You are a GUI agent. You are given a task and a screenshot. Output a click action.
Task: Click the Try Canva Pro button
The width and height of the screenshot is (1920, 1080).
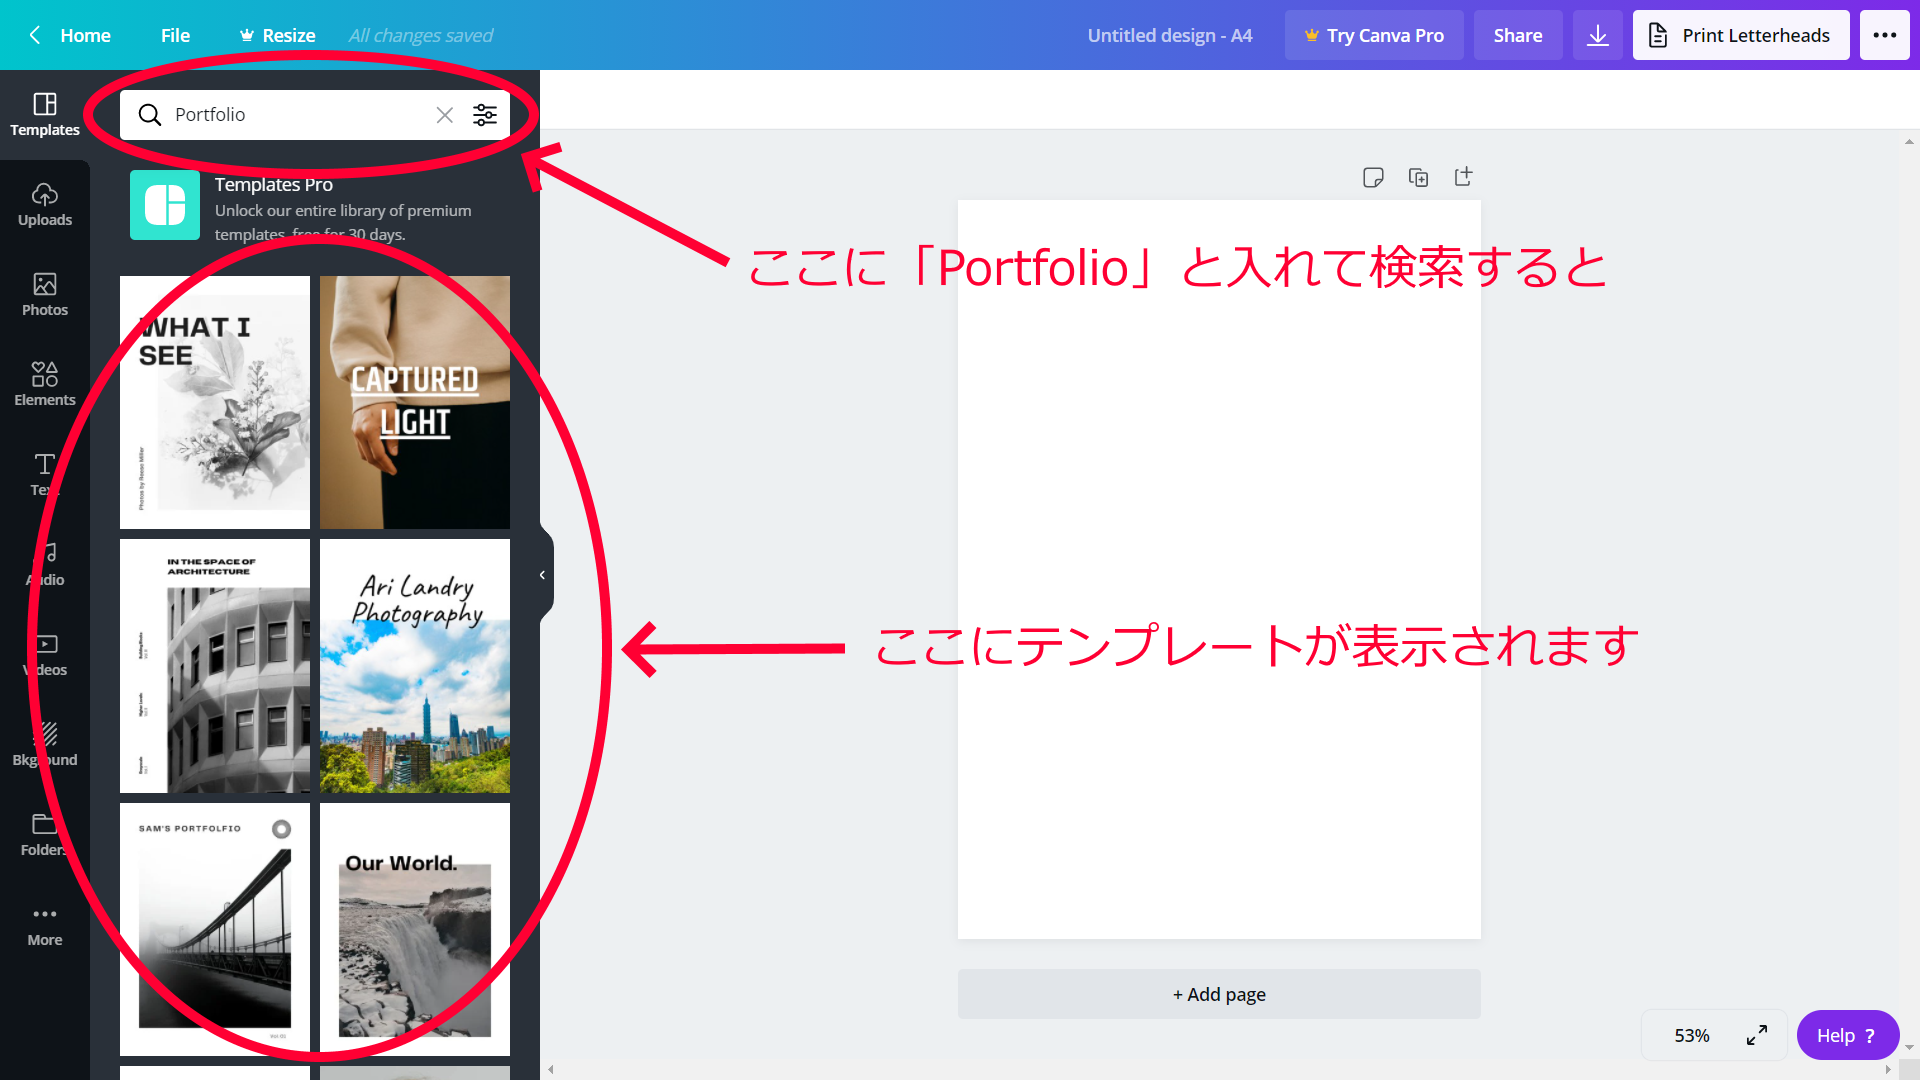(1374, 35)
